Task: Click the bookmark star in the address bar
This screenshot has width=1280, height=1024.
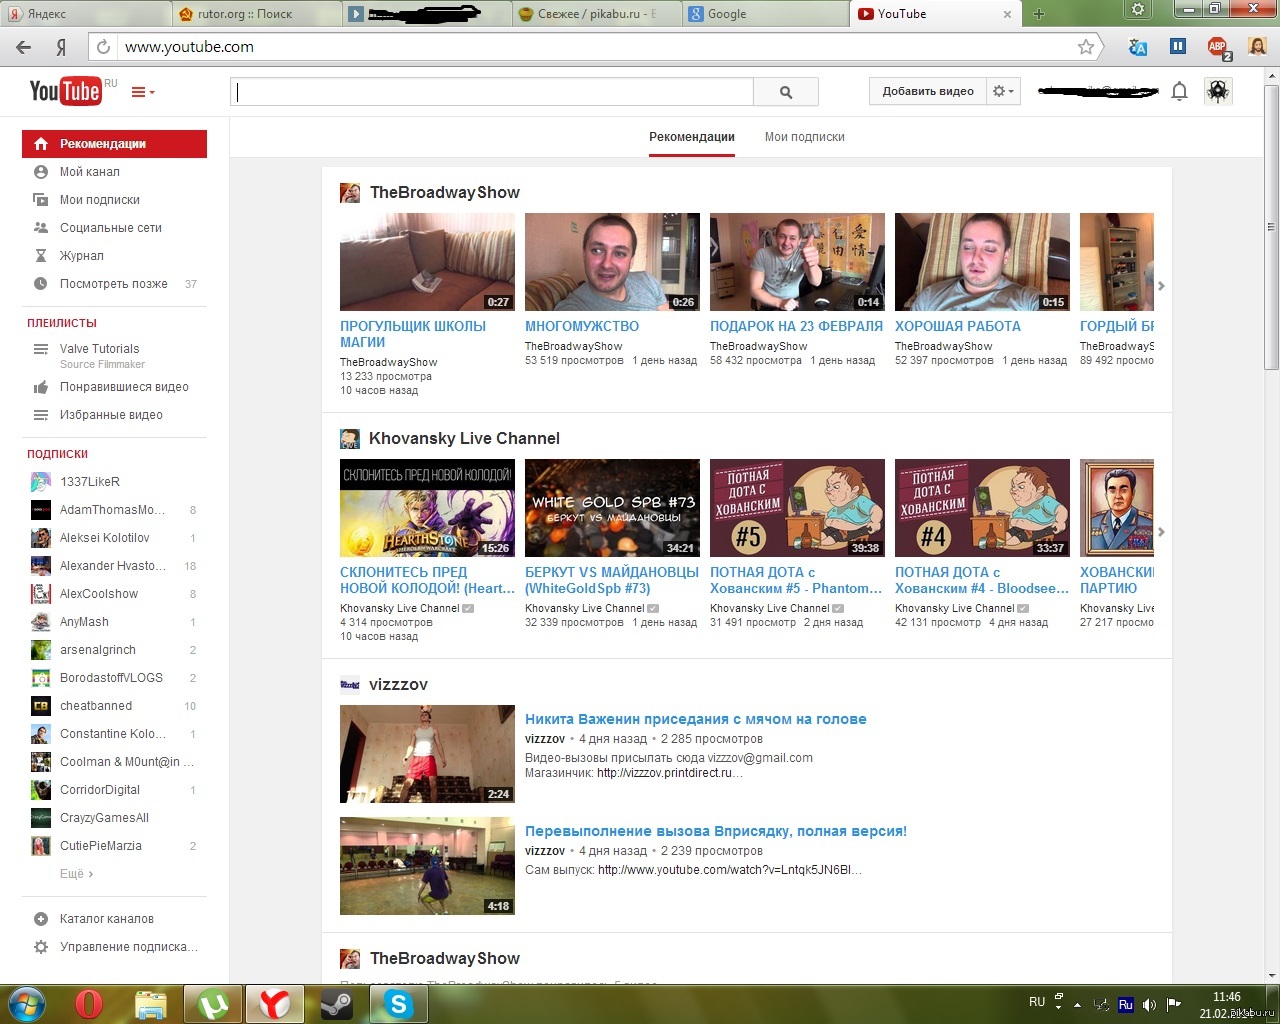Action: 1086,47
